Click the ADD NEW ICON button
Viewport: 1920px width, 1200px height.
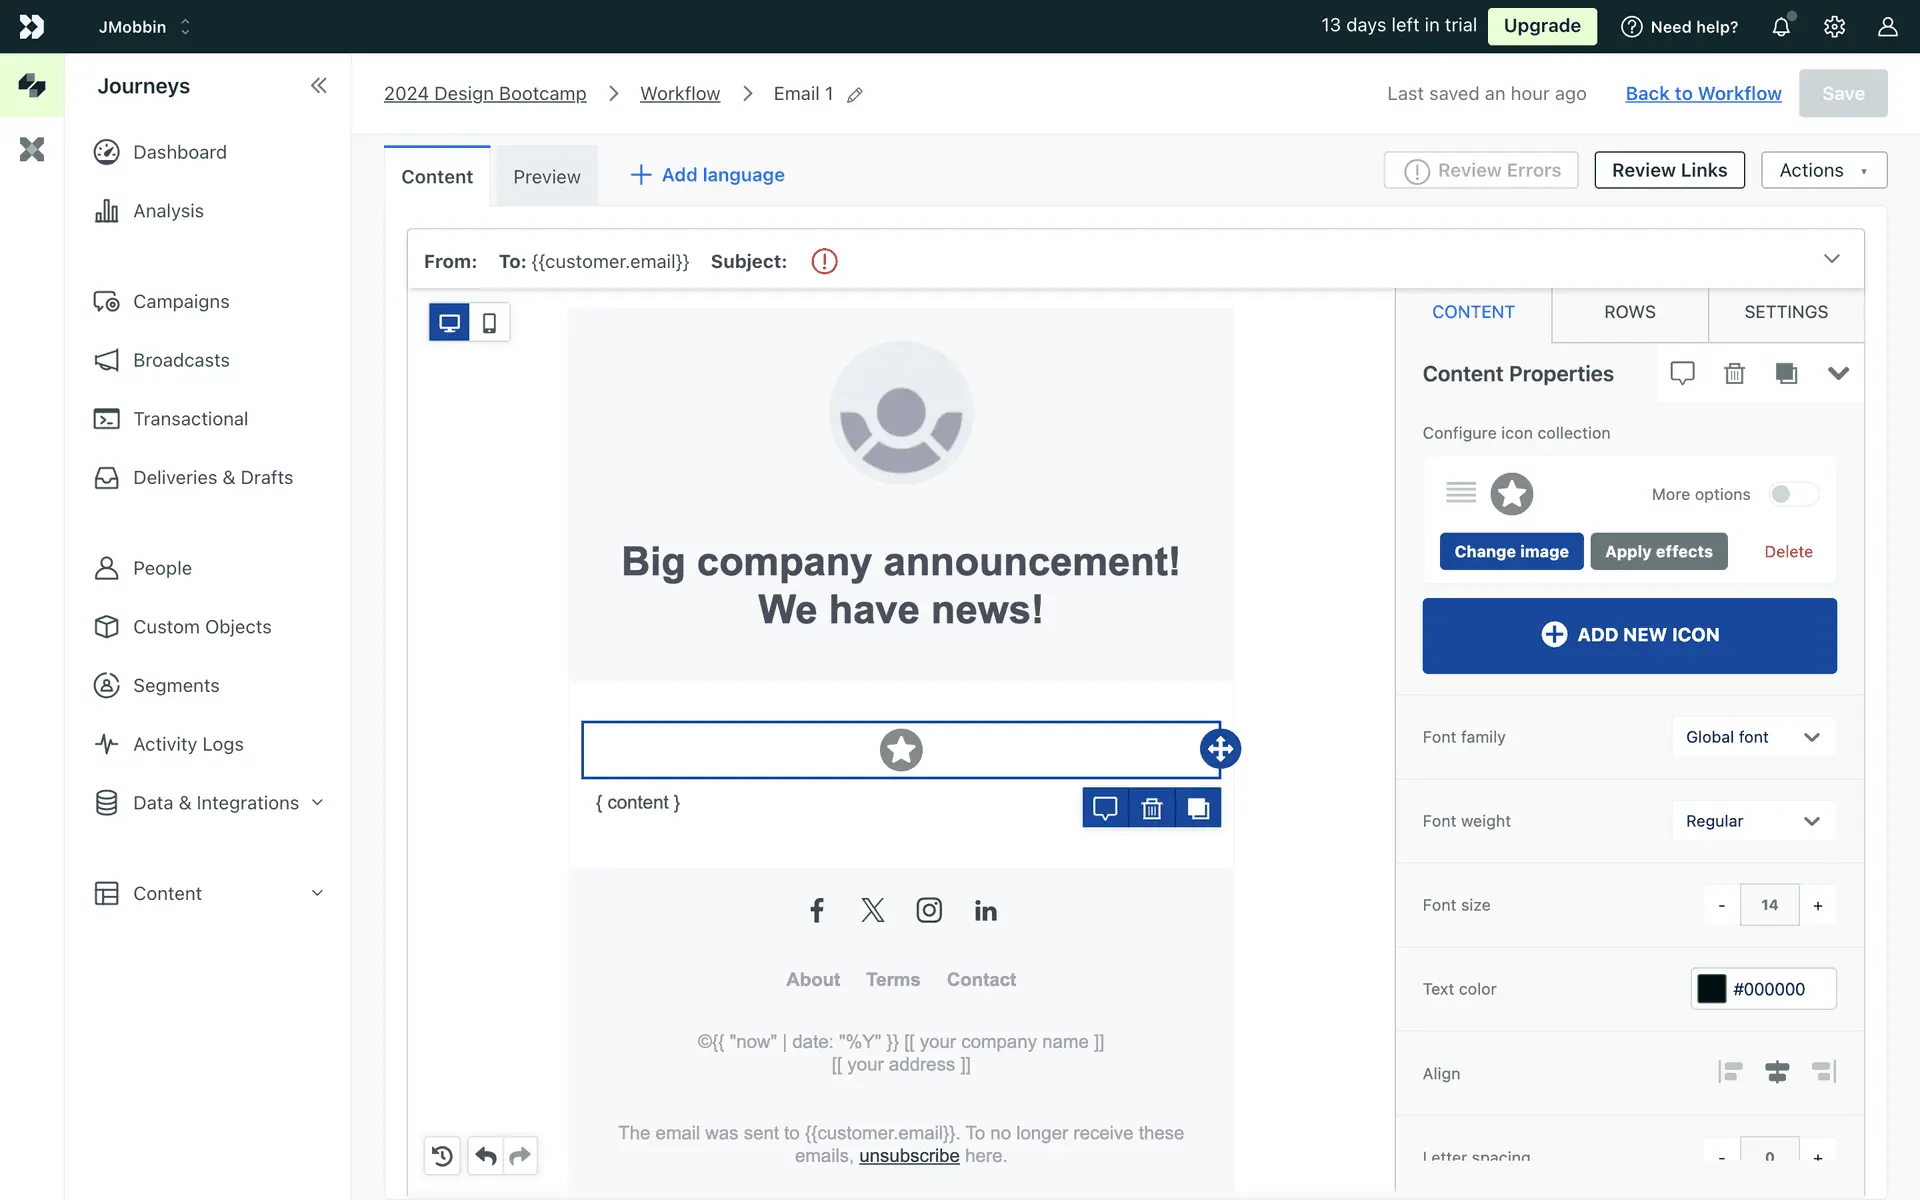pos(1629,635)
